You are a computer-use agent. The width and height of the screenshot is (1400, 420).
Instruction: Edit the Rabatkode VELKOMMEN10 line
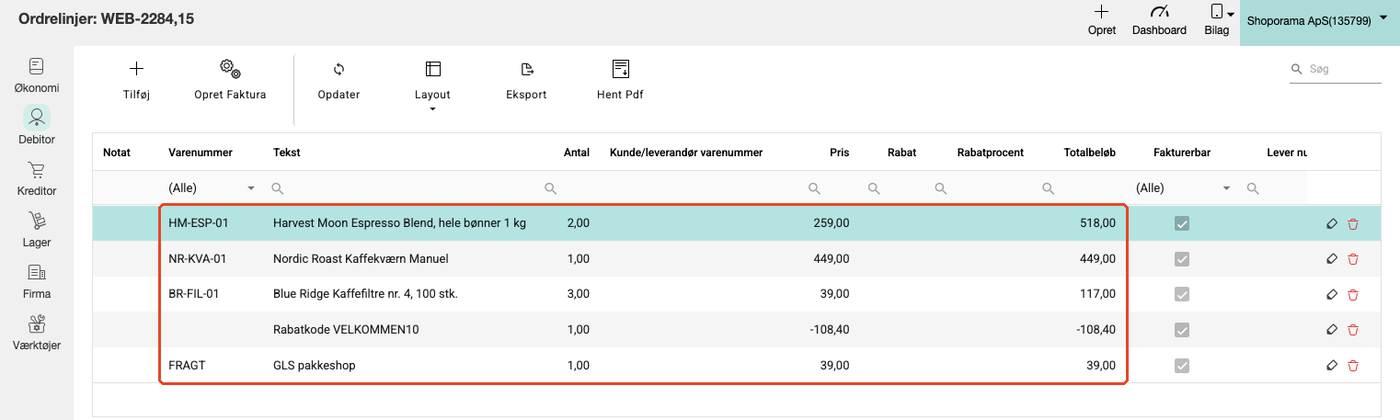1331,329
